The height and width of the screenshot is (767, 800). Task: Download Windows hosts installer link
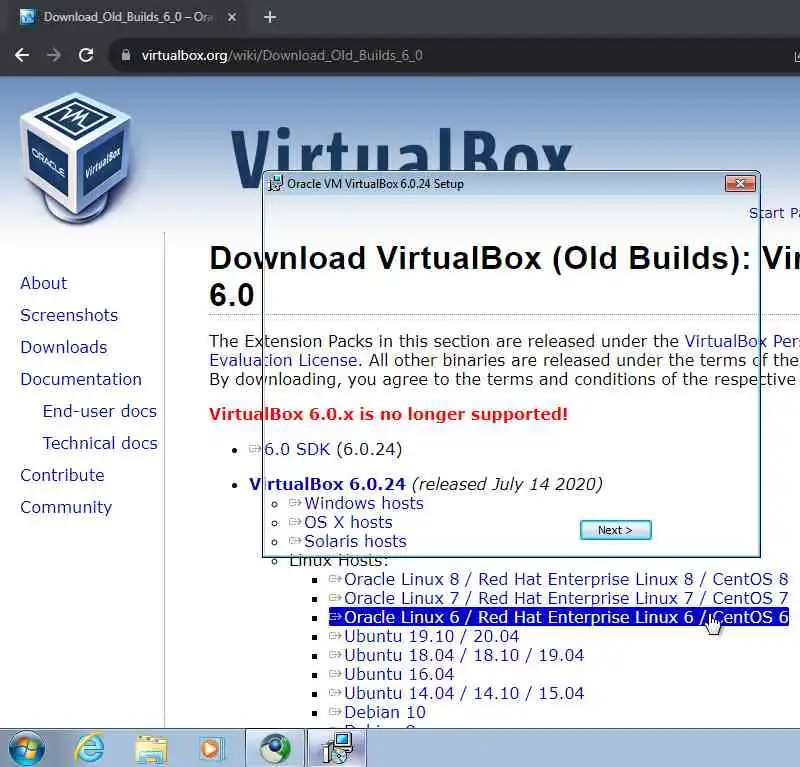pos(364,503)
